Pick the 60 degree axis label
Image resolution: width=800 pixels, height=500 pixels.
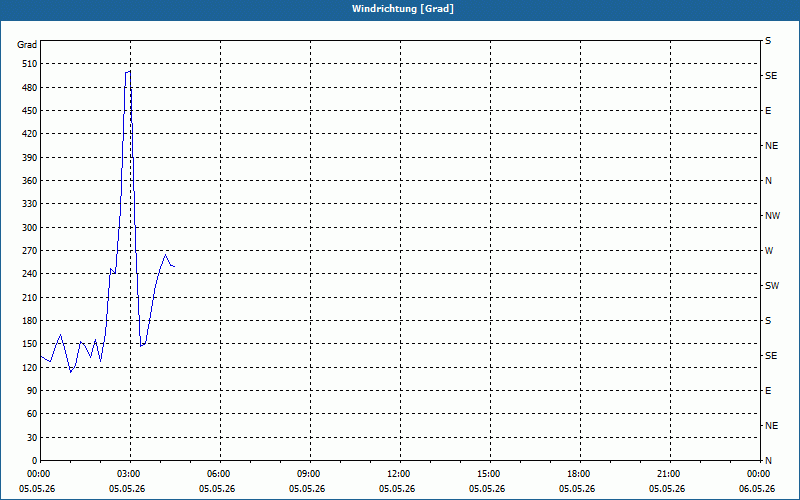[x=32, y=414]
